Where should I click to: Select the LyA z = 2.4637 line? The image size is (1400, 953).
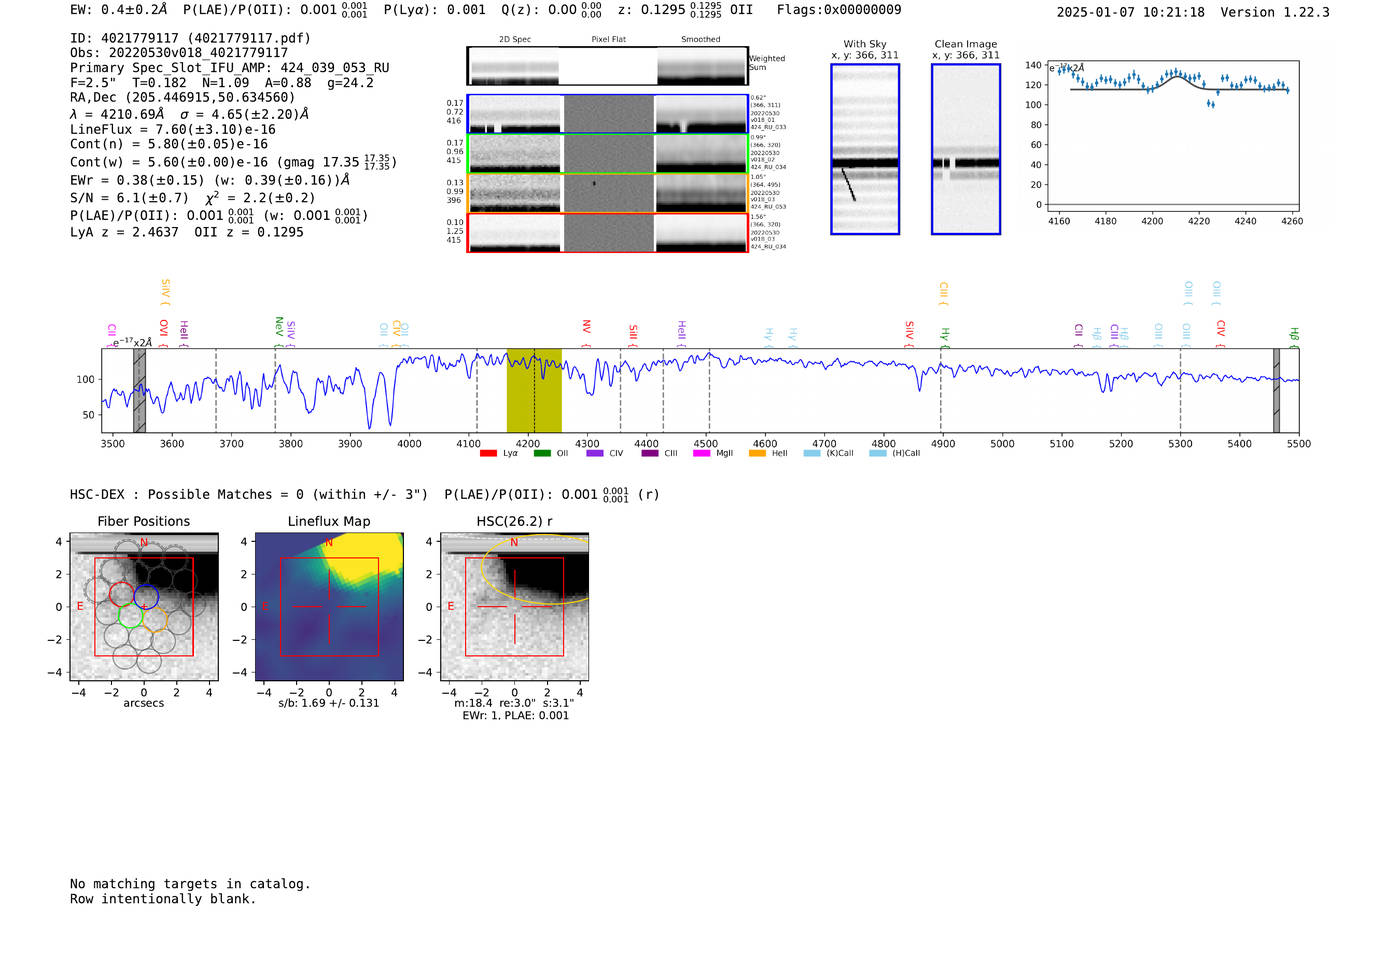point(124,232)
